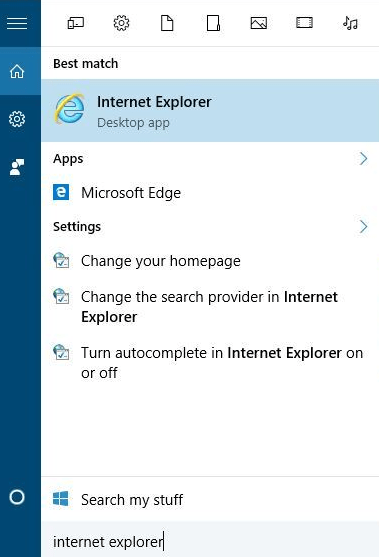379x557 pixels.
Task: Click the Cortana circle icon
Action: [17, 497]
